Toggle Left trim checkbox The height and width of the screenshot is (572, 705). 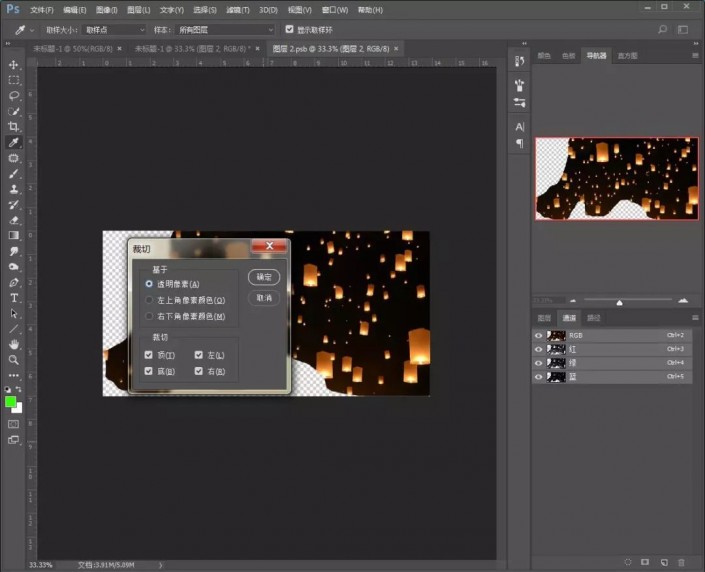(x=199, y=355)
